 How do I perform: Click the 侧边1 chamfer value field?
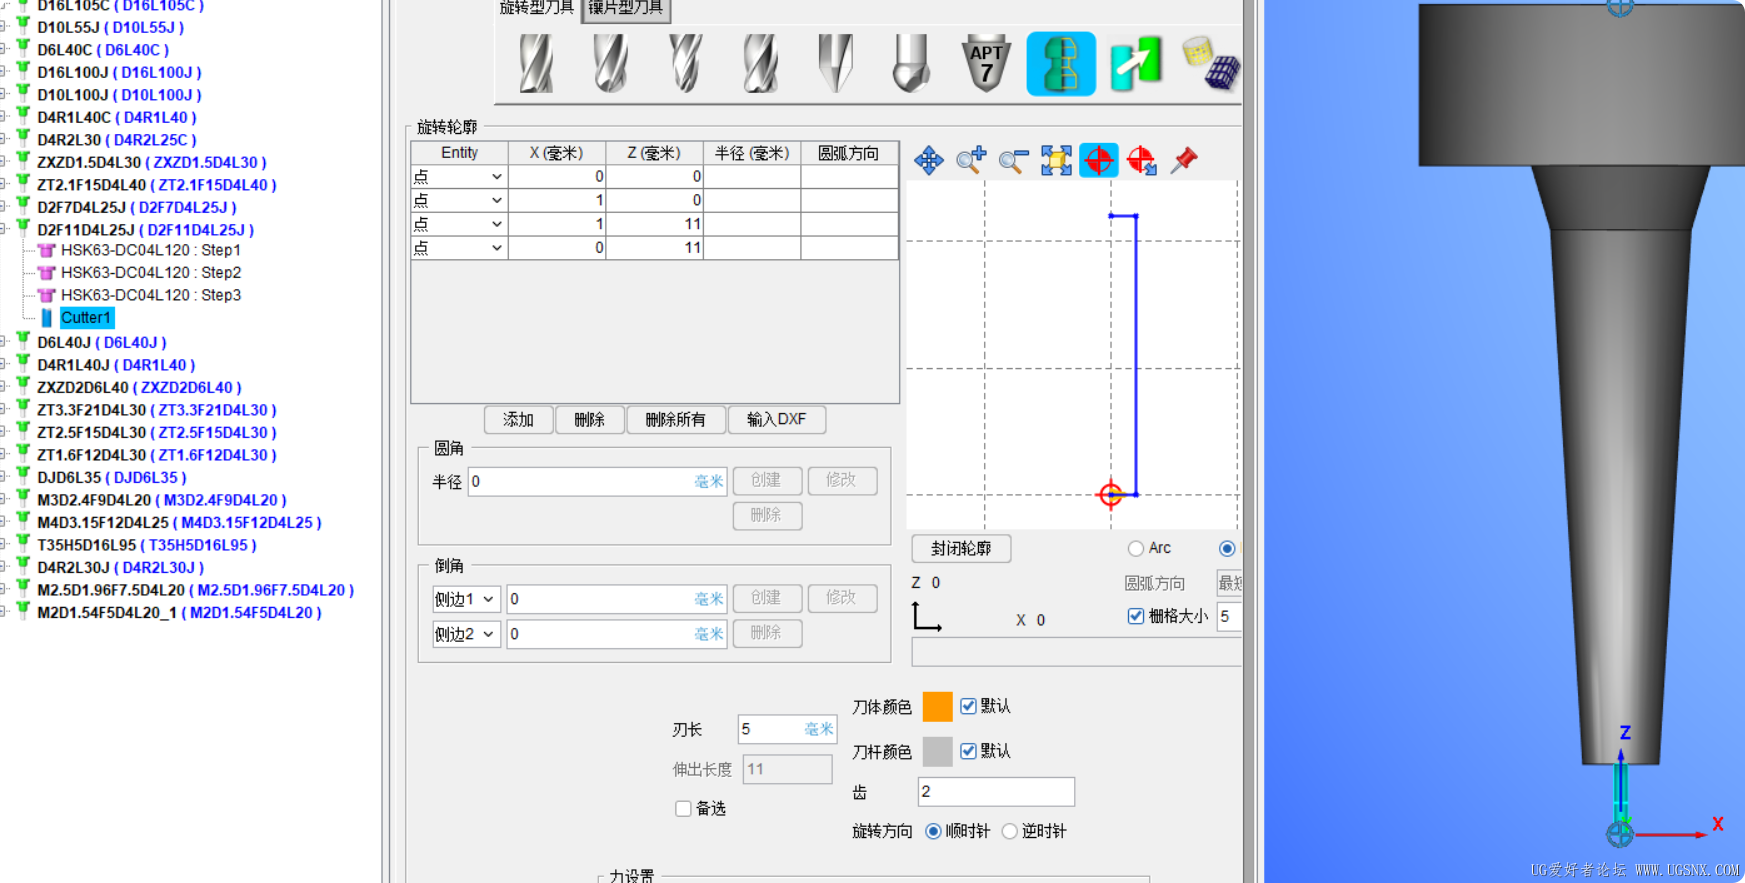617,599
